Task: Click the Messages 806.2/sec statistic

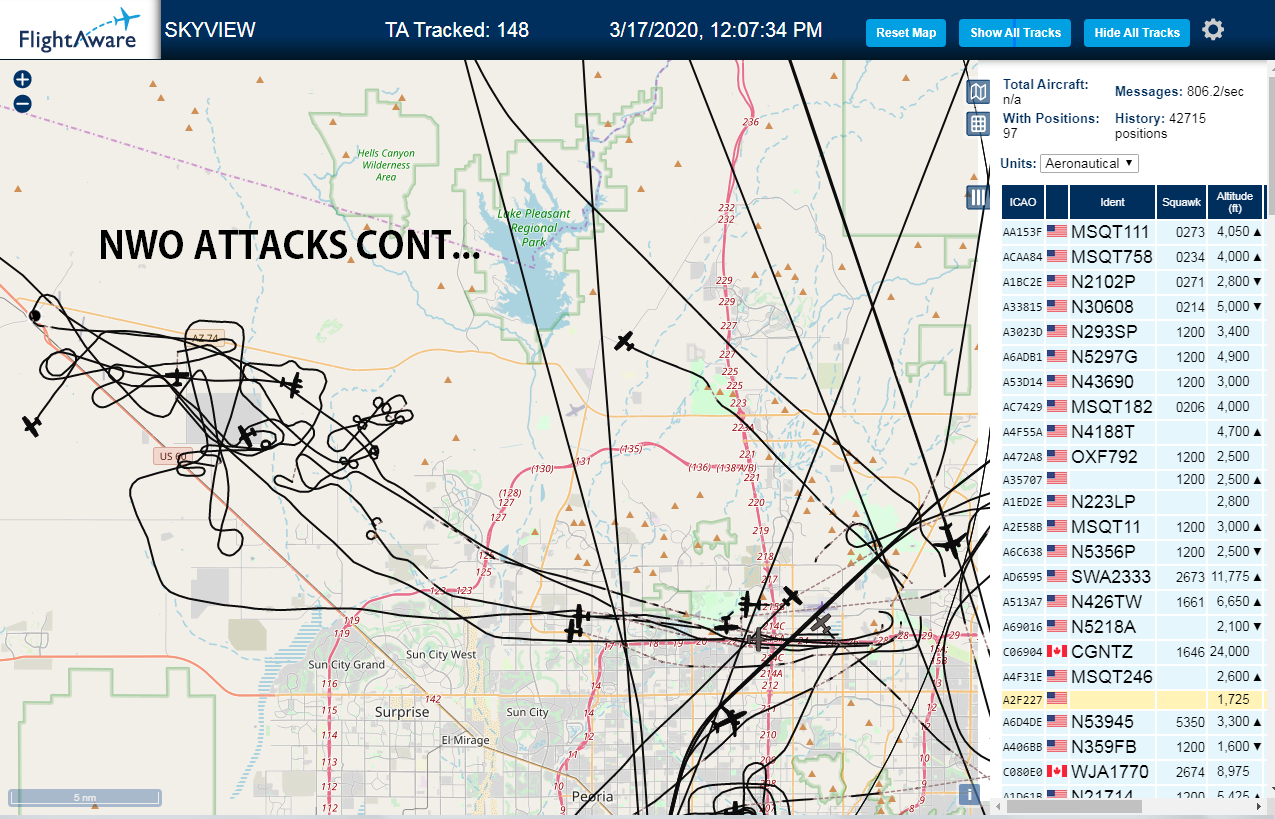Action: tap(1179, 92)
